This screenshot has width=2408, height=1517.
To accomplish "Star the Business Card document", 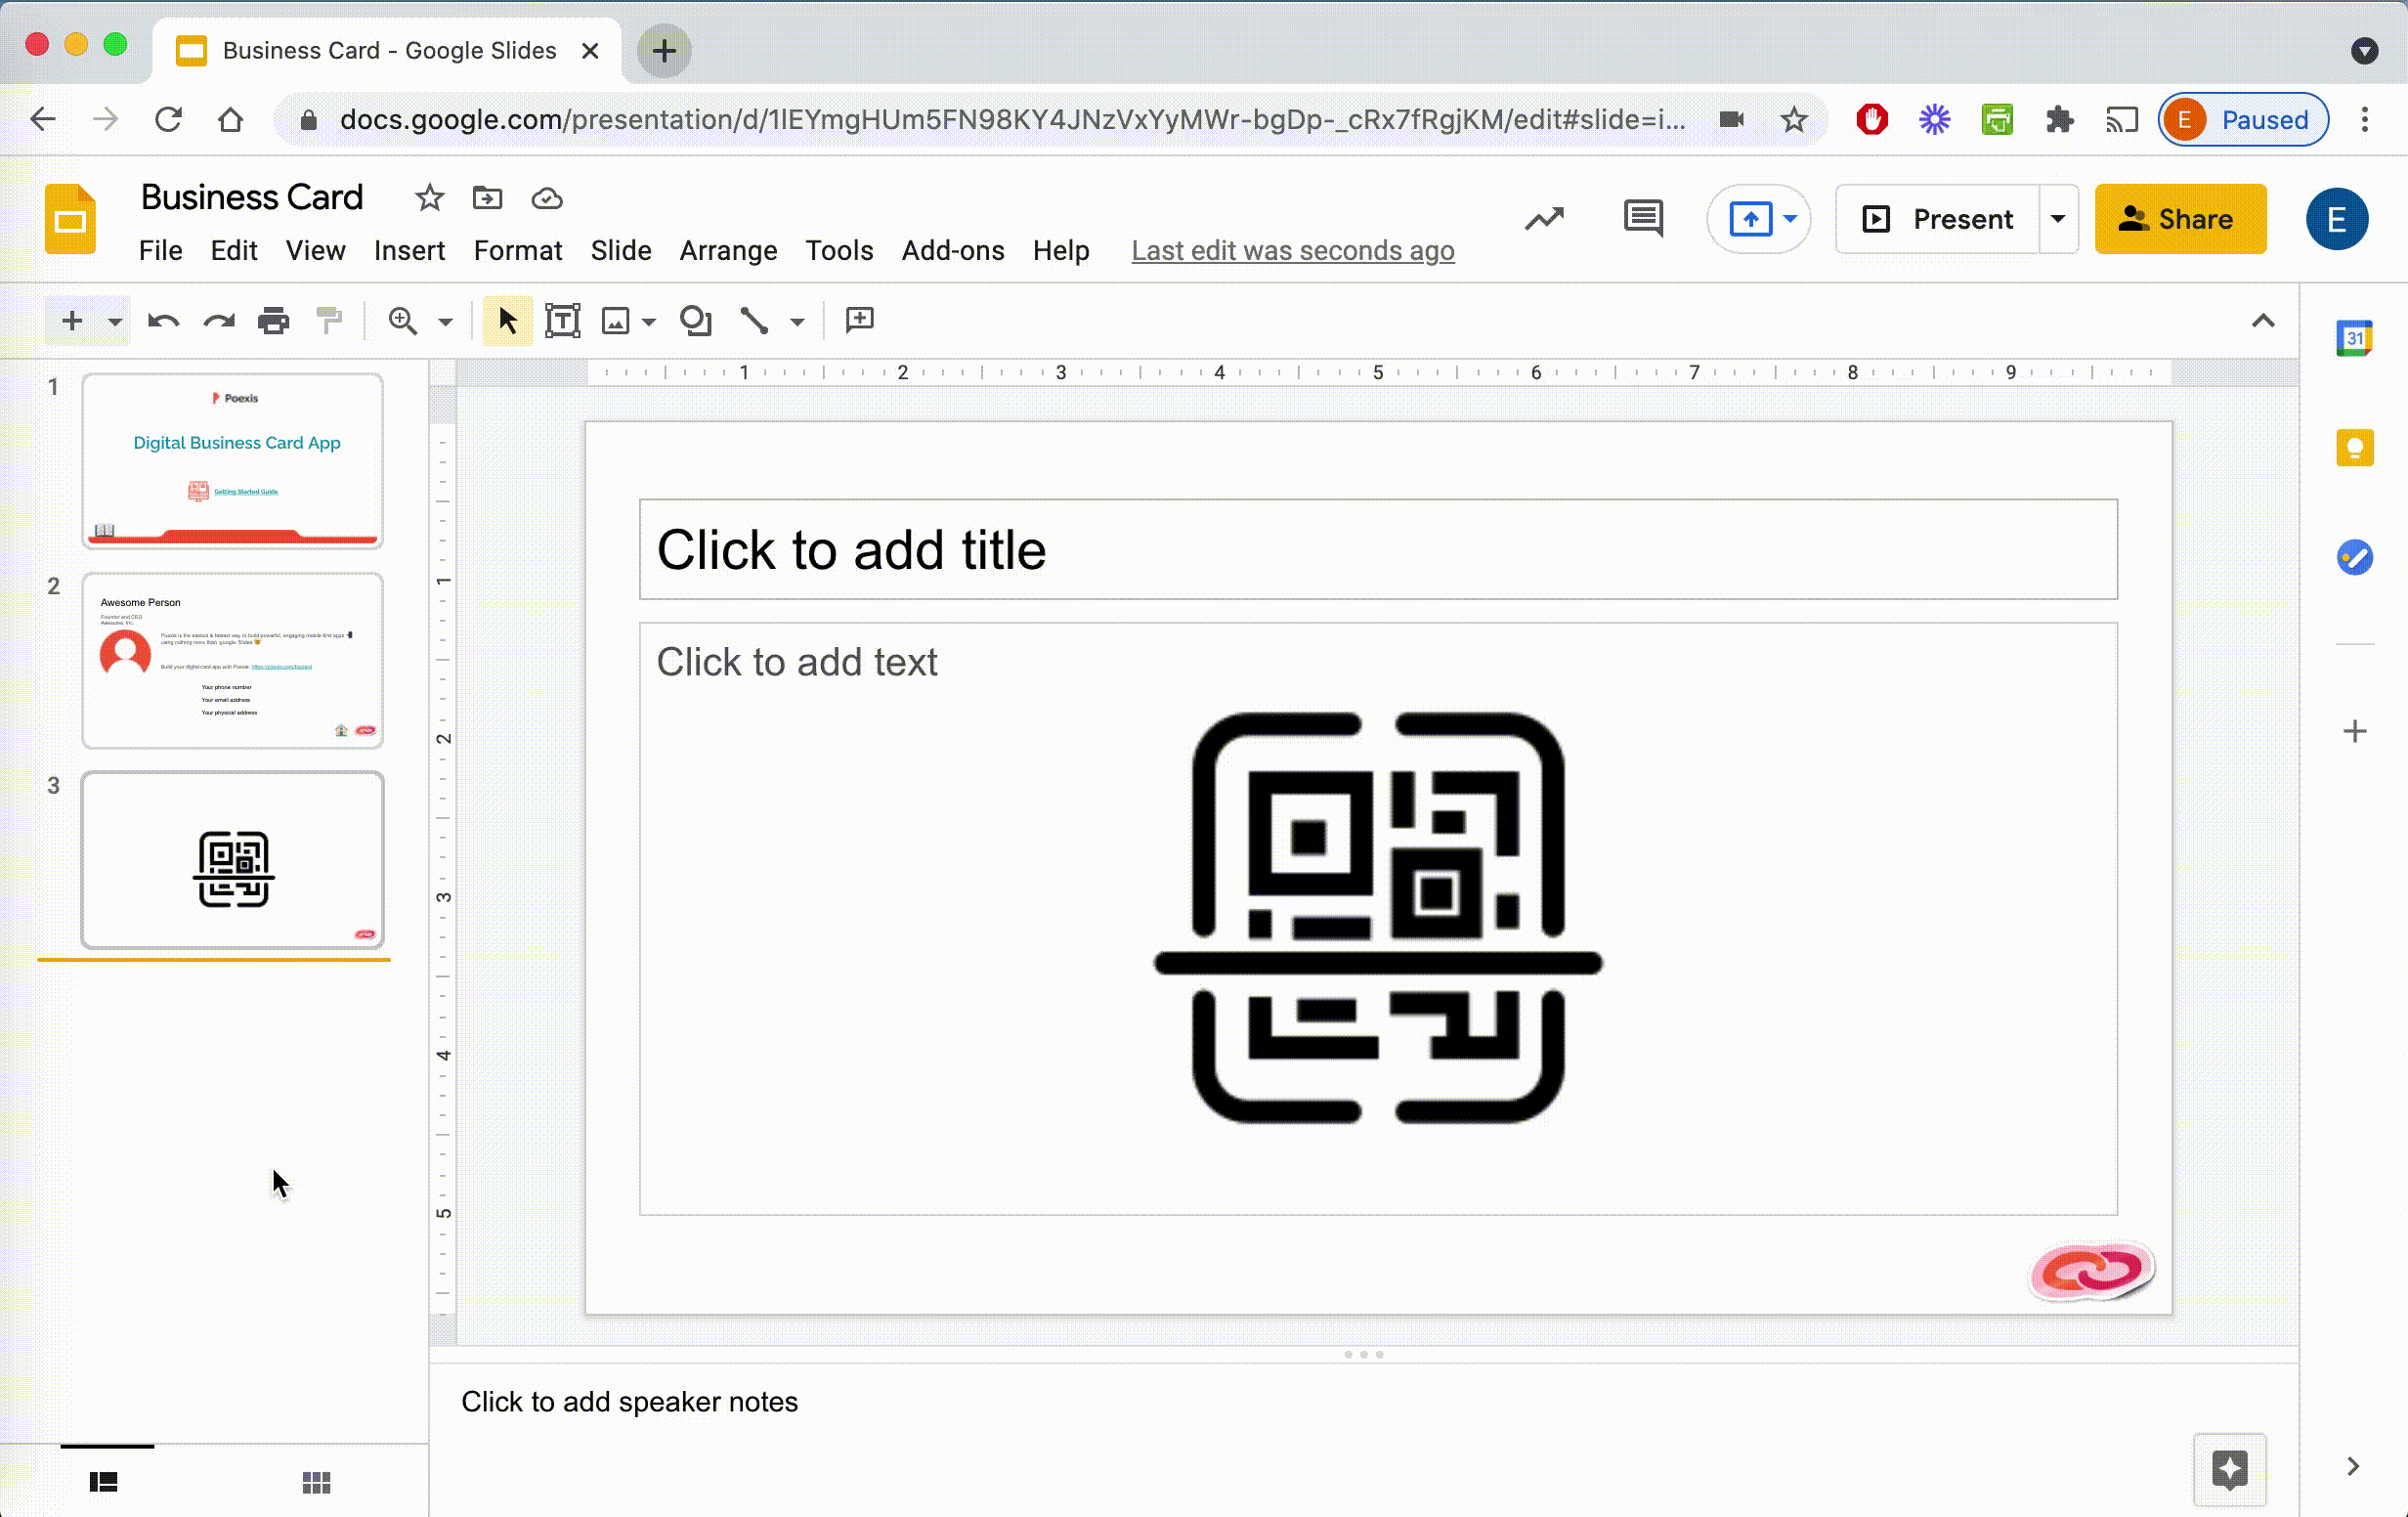I will pyautogui.click(x=430, y=198).
